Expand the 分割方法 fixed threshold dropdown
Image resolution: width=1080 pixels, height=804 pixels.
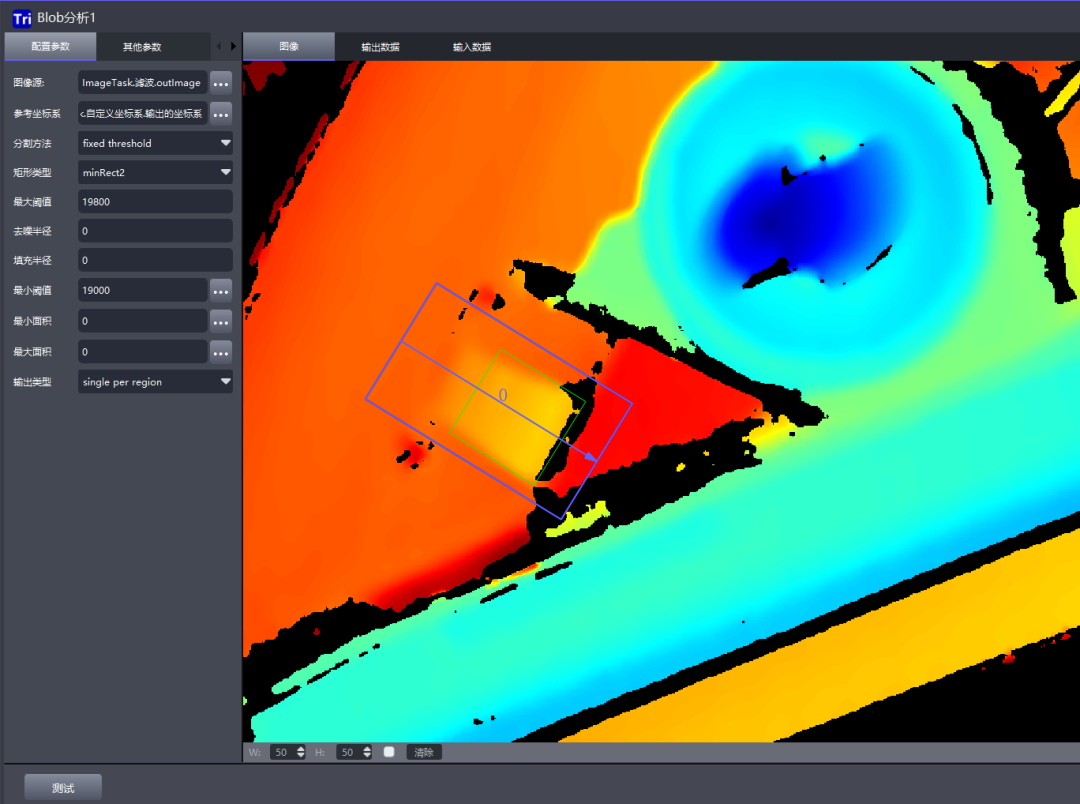tap(155, 143)
